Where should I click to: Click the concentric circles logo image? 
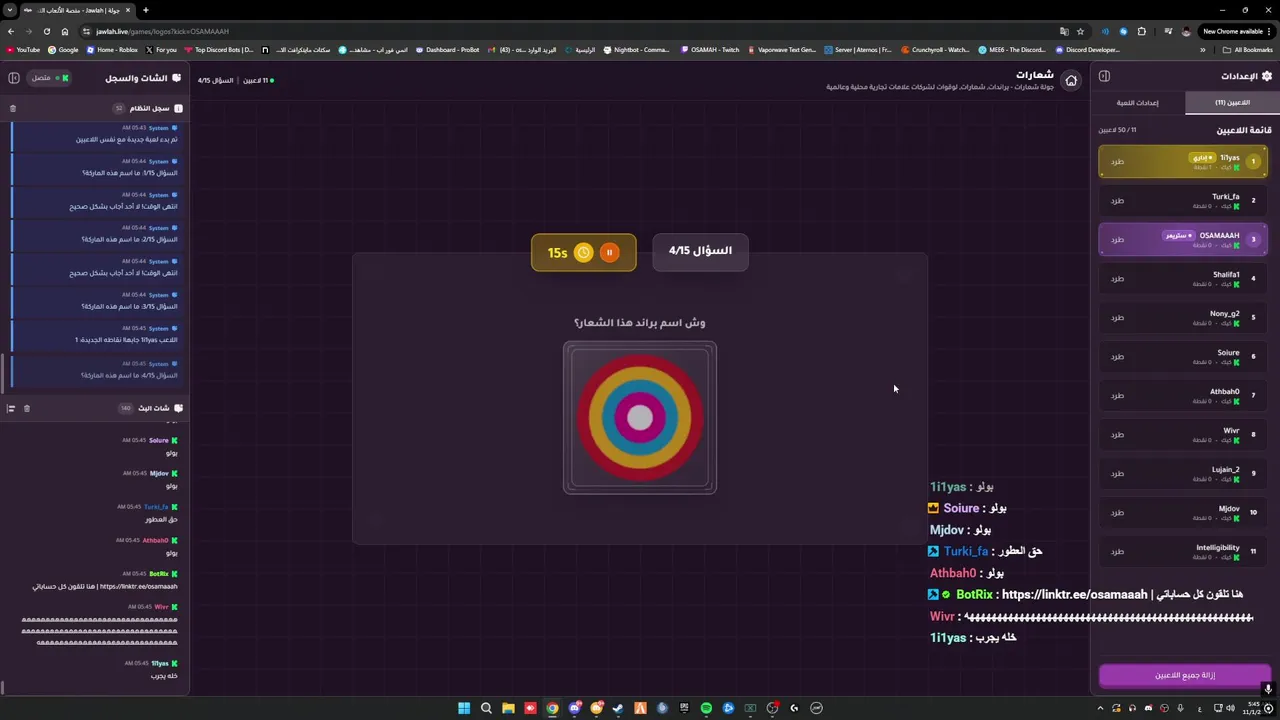tap(640, 418)
